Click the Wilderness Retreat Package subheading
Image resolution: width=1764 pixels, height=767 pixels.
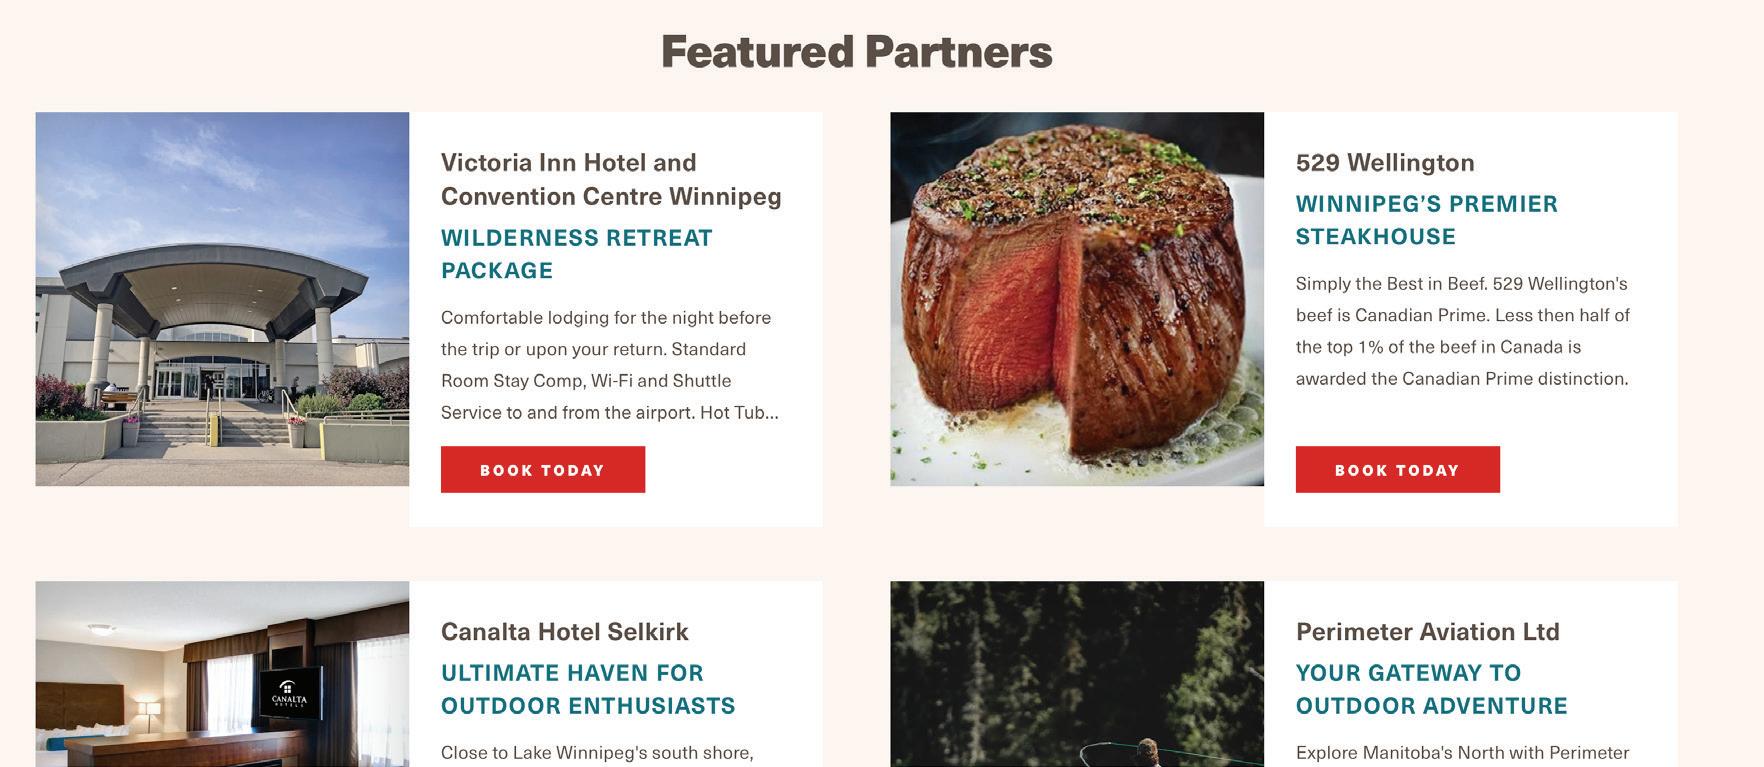point(577,254)
